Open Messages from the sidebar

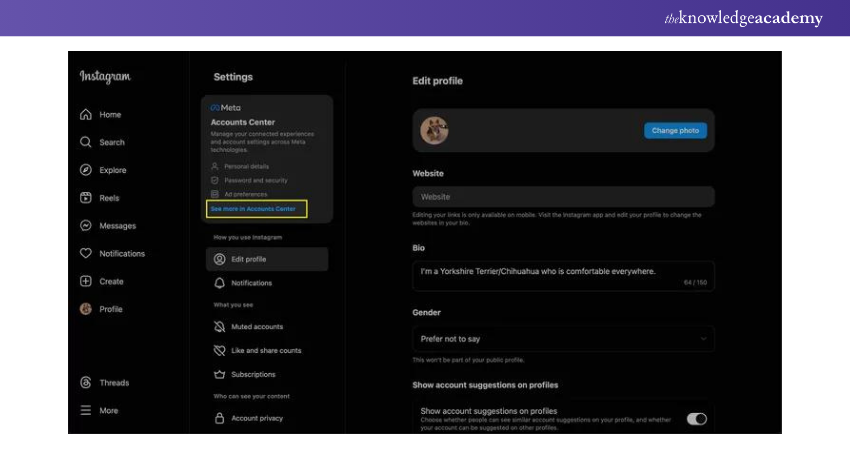click(118, 226)
